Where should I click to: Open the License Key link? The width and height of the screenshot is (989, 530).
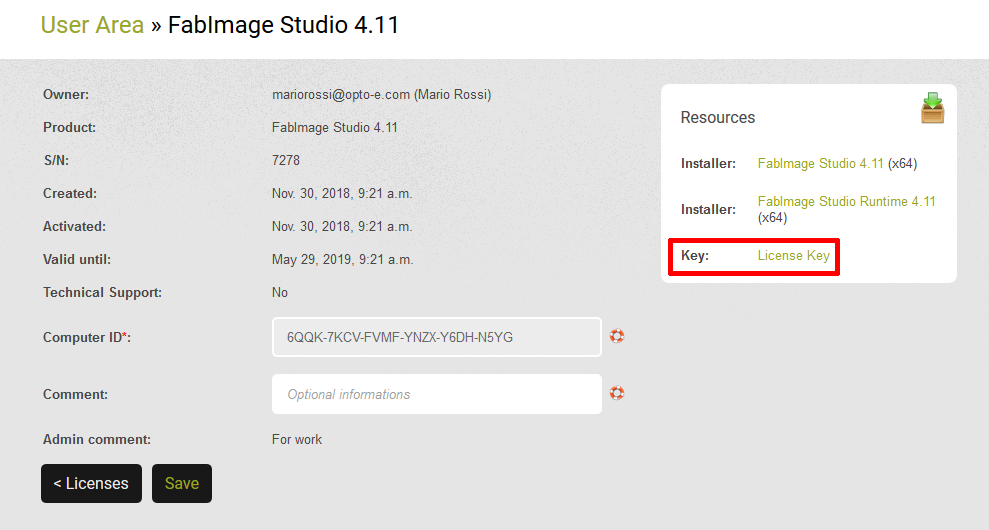pyautogui.click(x=793, y=256)
